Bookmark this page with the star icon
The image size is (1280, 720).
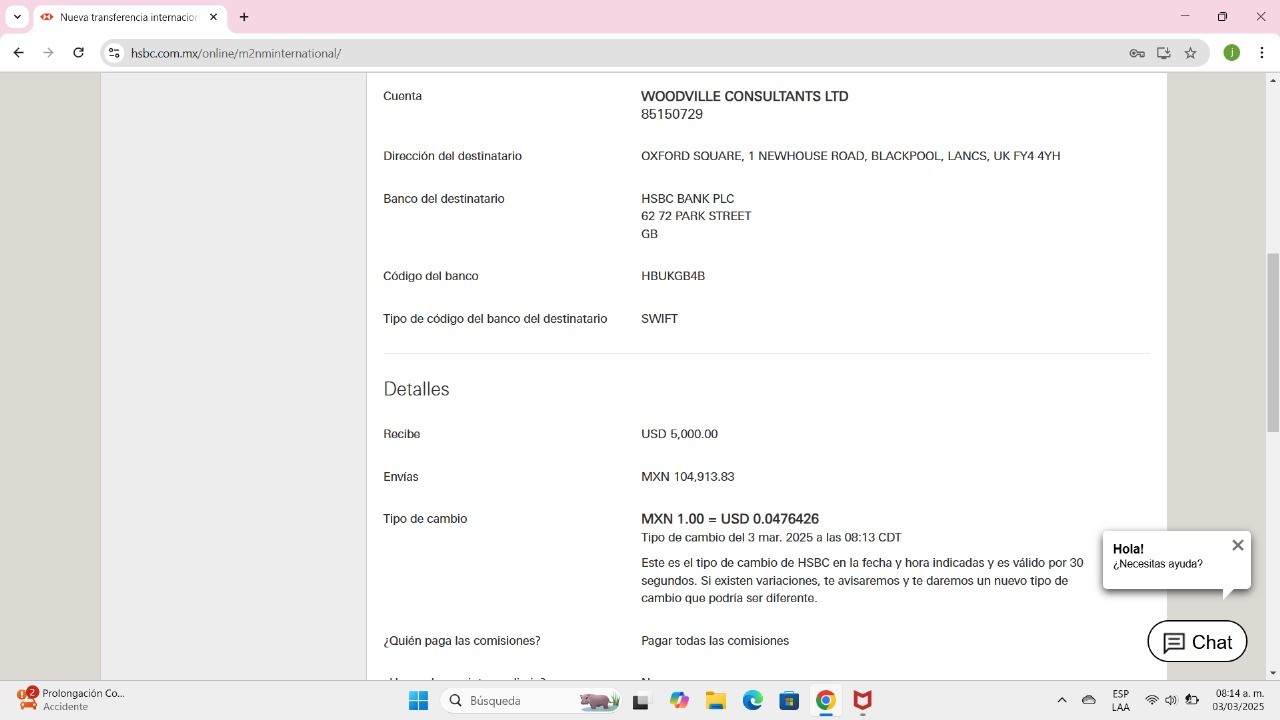tap(1190, 53)
